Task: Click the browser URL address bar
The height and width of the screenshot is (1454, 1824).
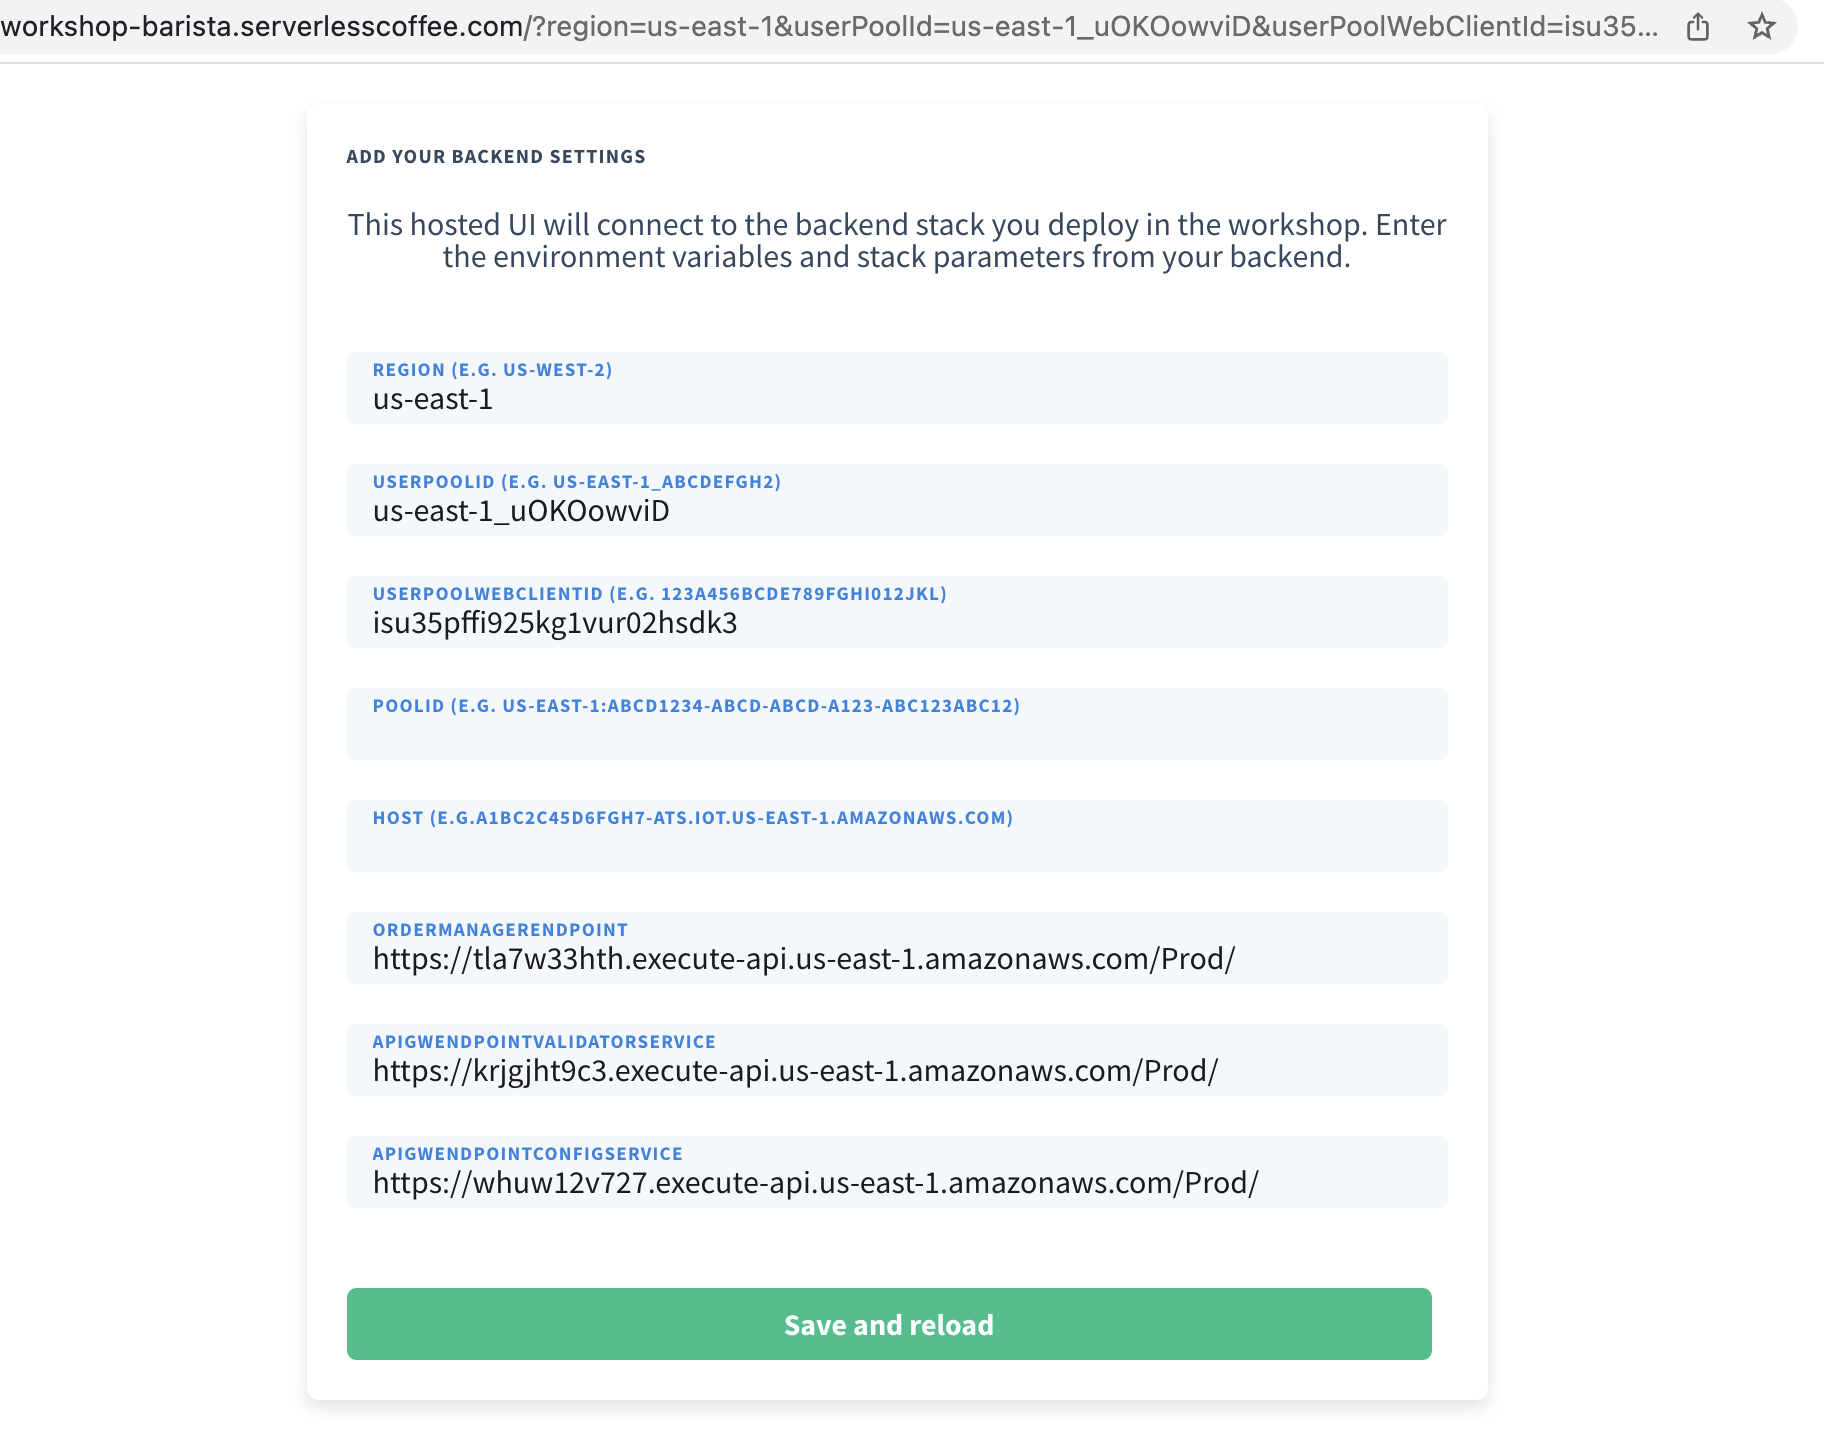Action: pyautogui.click(x=830, y=26)
